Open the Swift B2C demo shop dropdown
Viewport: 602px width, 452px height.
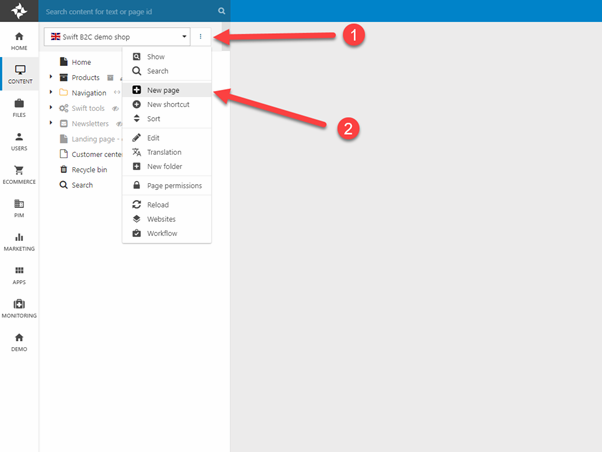point(118,37)
